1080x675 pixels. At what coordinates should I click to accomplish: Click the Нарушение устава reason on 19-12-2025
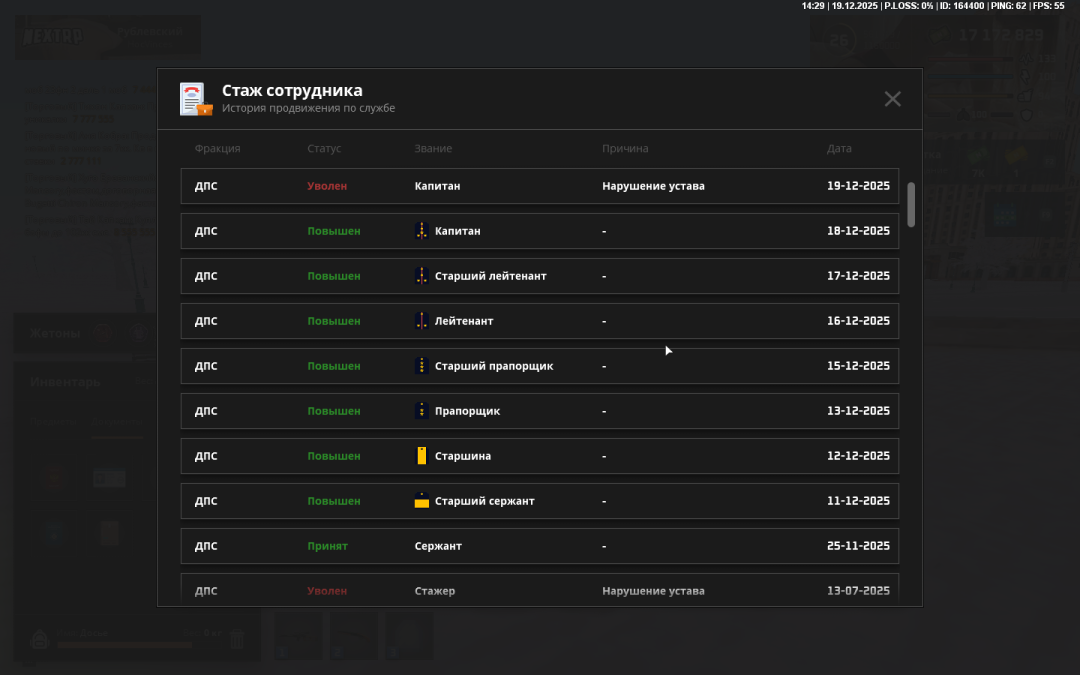pos(653,186)
